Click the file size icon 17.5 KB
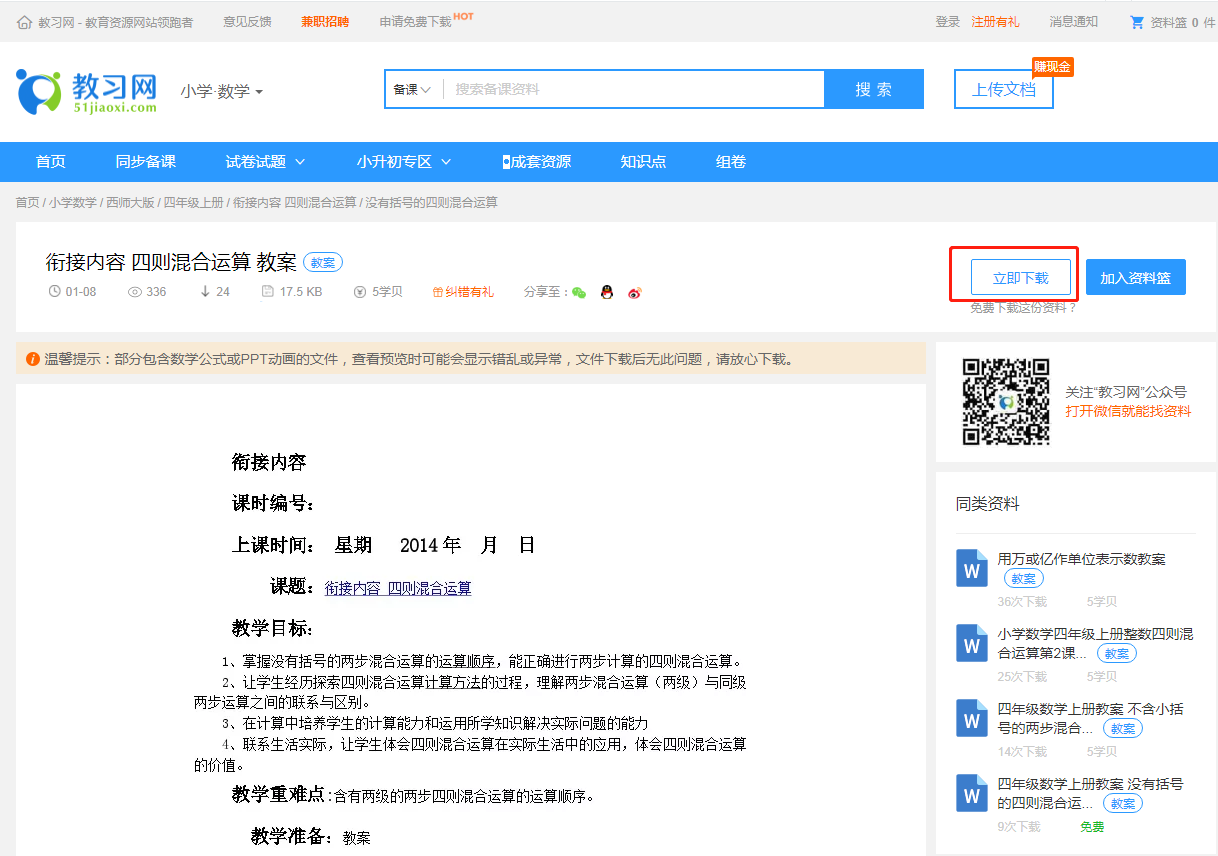 (x=267, y=292)
